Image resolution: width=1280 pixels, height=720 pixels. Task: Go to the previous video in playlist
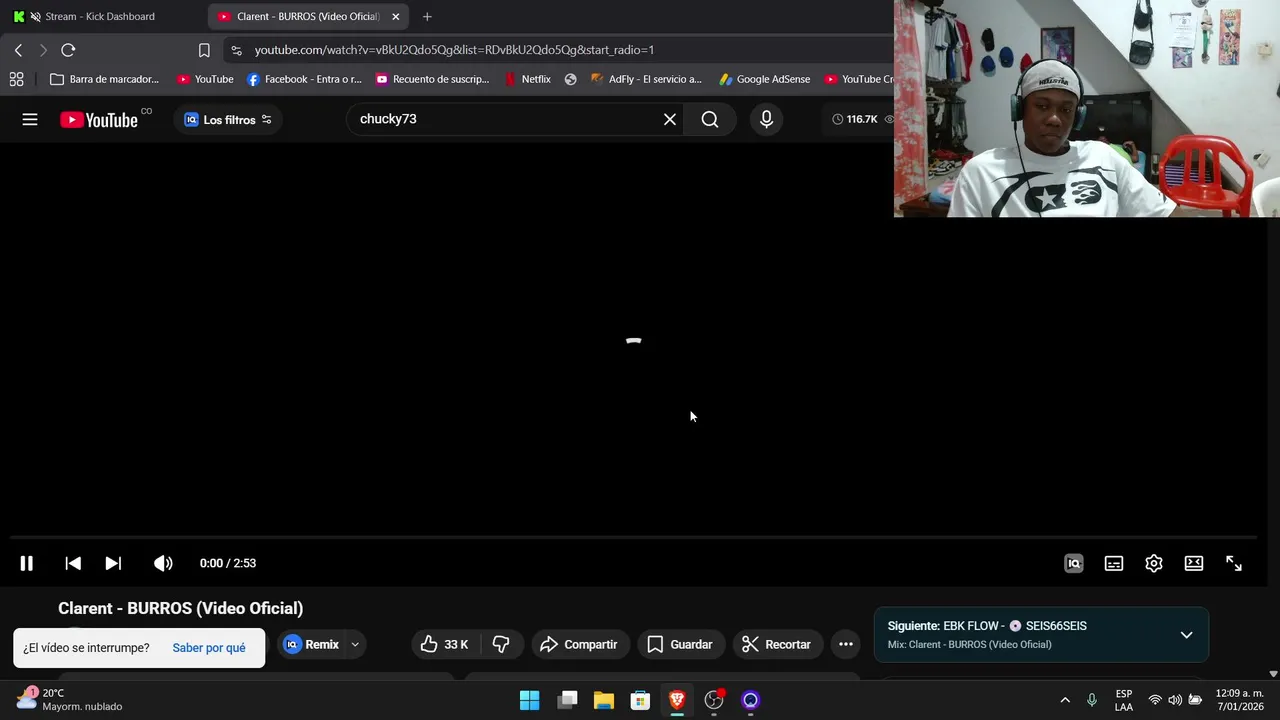[73, 563]
